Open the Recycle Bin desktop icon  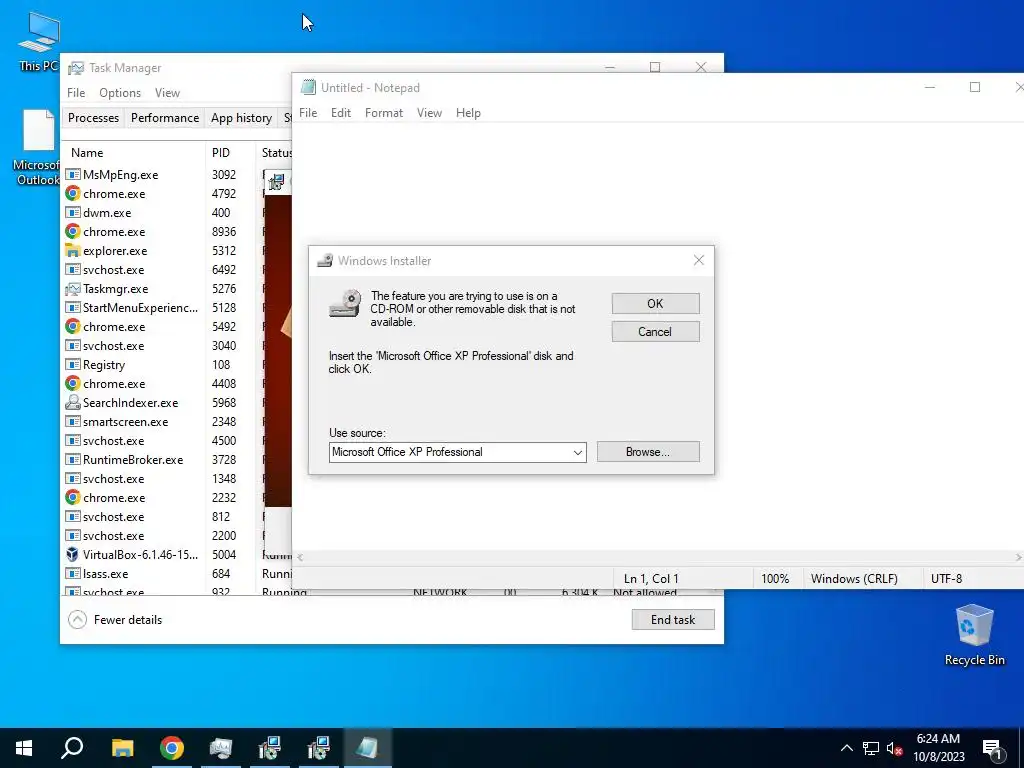point(974,635)
